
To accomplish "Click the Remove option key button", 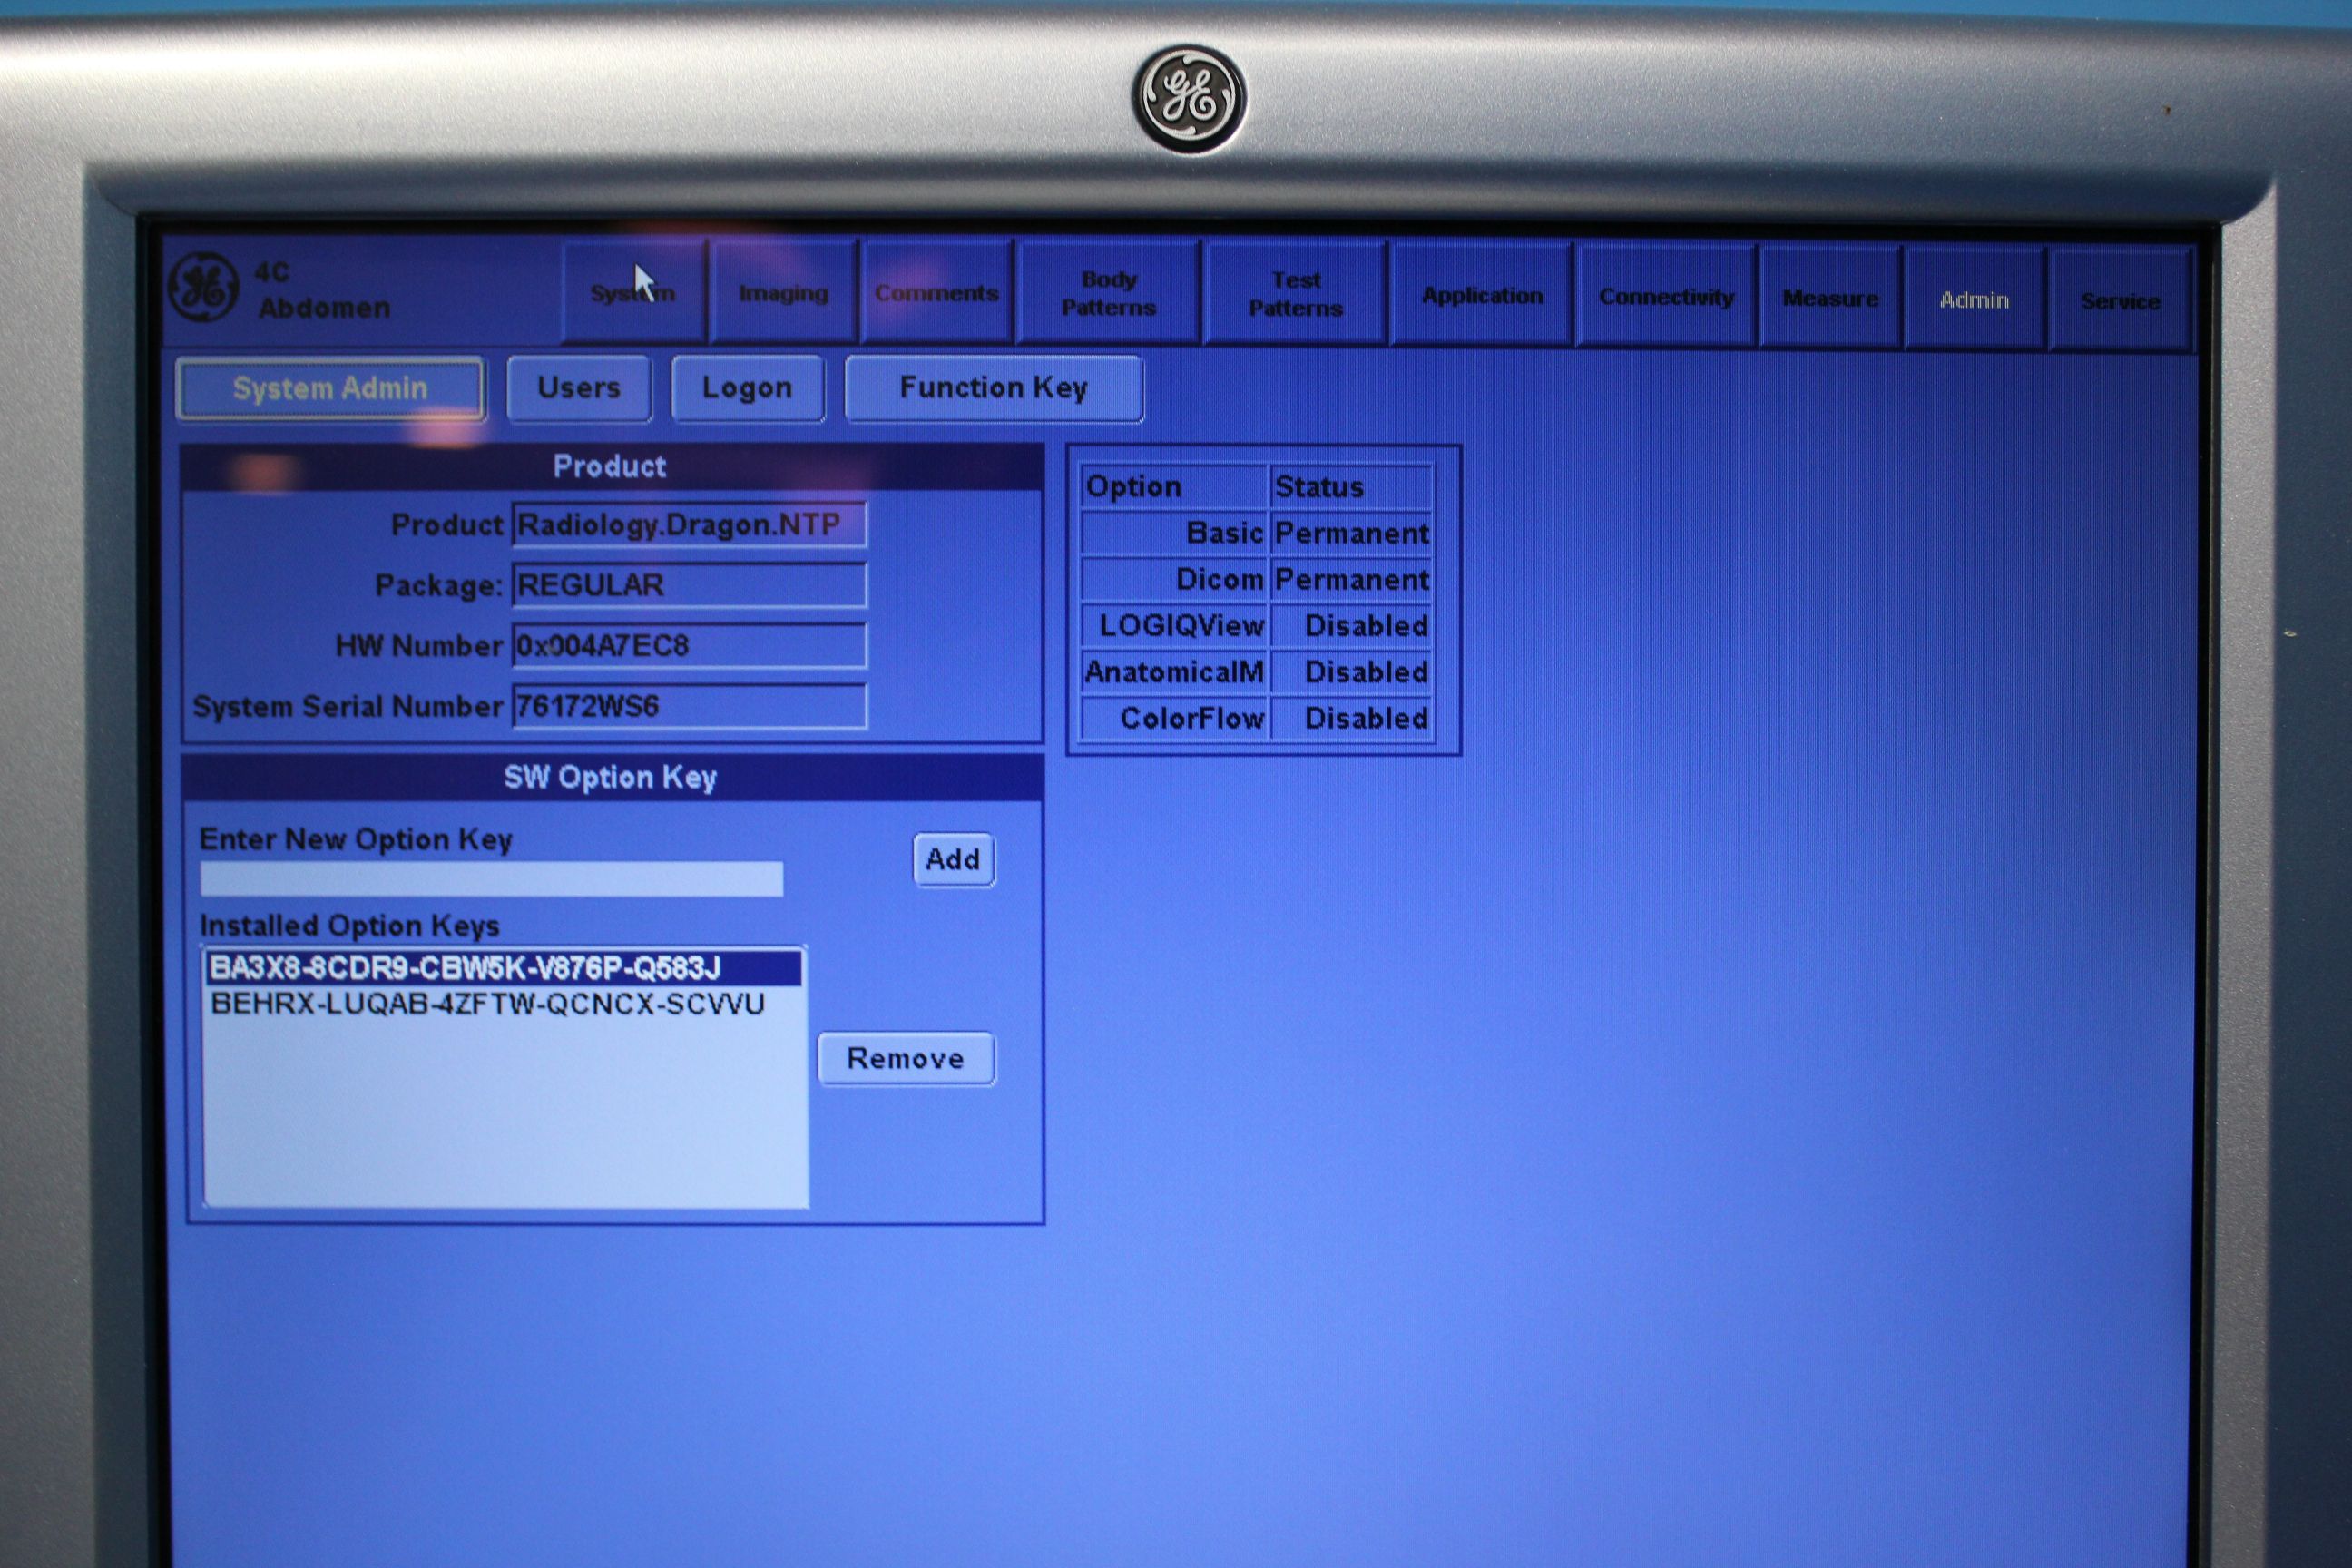I will click(x=906, y=1058).
